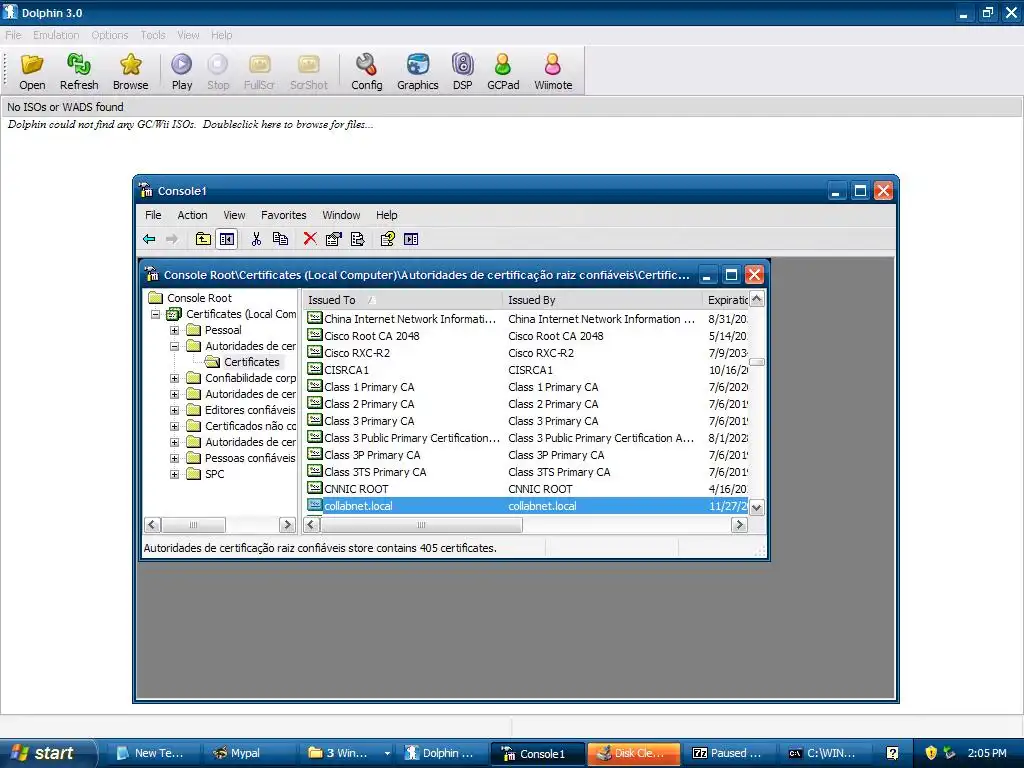Switch to the C:\WIN command prompt taskbar item
Screen dimensions: 1024x768
(x=825, y=753)
